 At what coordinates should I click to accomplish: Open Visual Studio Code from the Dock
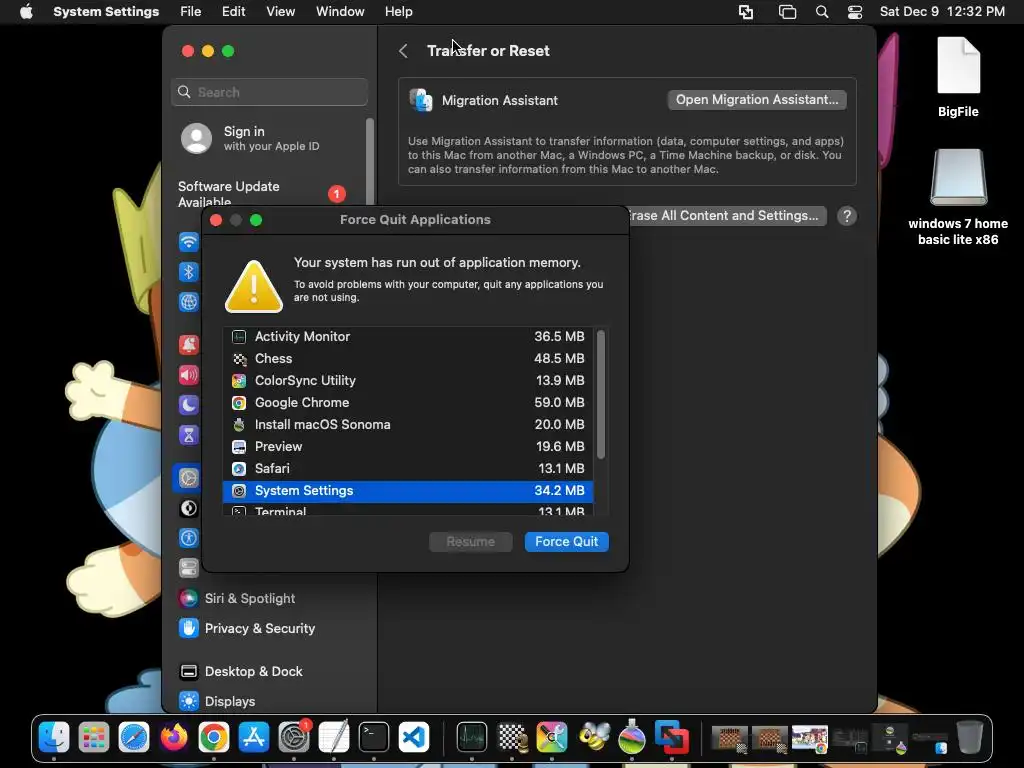tap(414, 738)
